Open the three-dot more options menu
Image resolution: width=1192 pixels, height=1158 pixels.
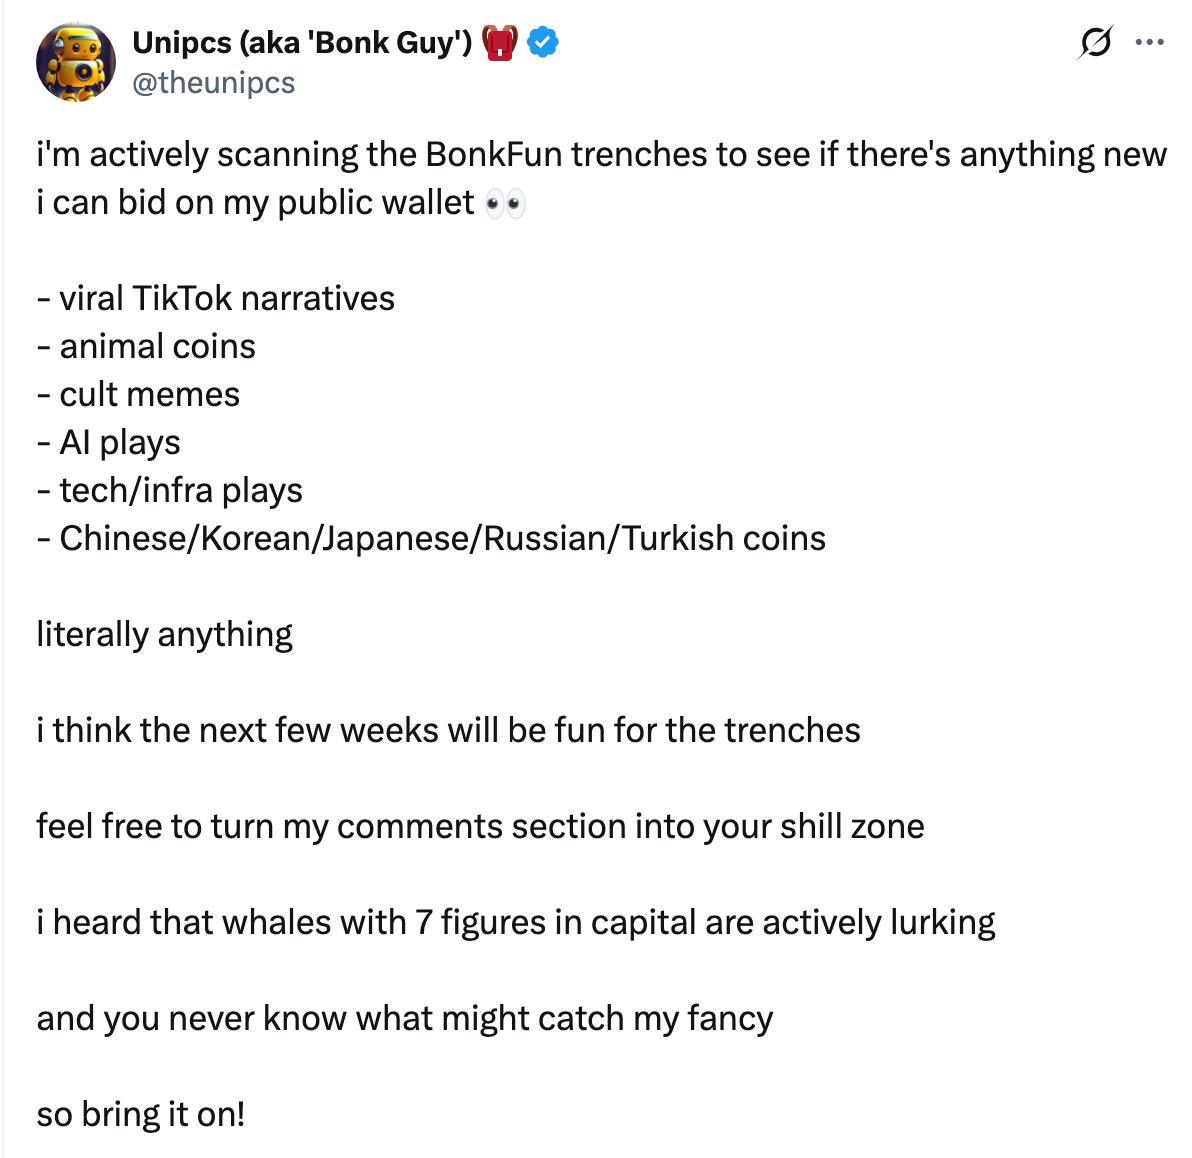click(1149, 43)
